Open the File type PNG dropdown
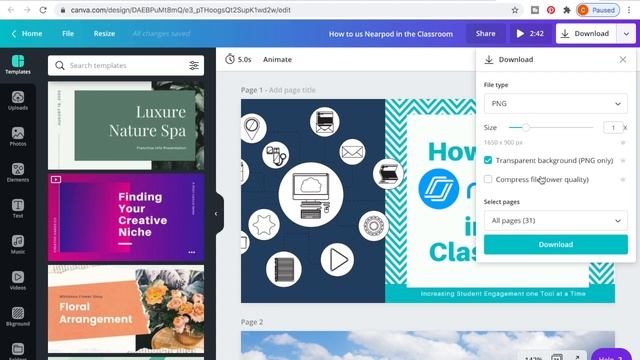 coord(556,104)
